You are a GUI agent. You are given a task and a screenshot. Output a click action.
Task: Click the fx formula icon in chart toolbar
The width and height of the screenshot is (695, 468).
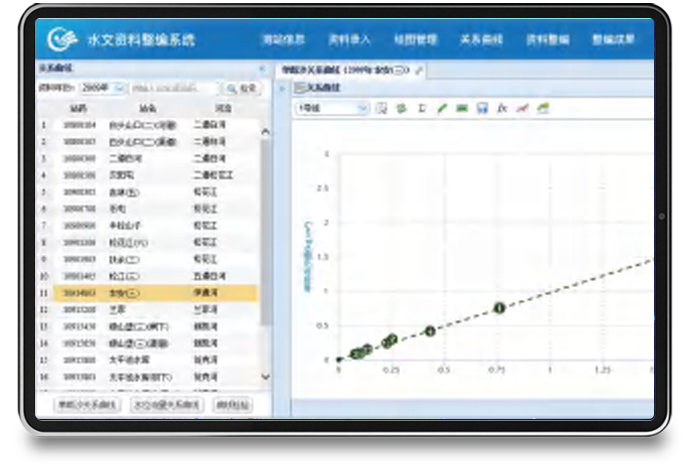[502, 108]
